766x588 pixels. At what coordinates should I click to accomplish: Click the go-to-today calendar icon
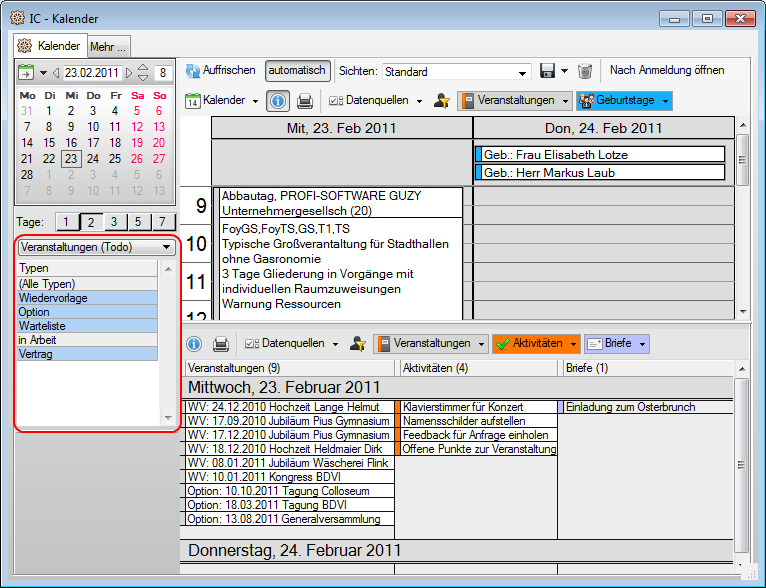click(26, 72)
